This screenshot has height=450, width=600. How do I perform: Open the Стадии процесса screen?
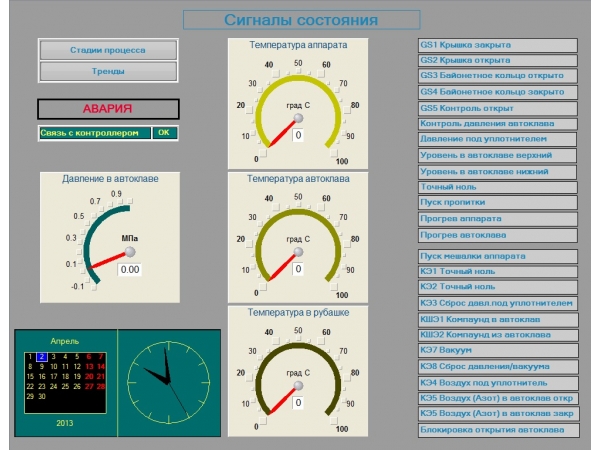[108, 50]
